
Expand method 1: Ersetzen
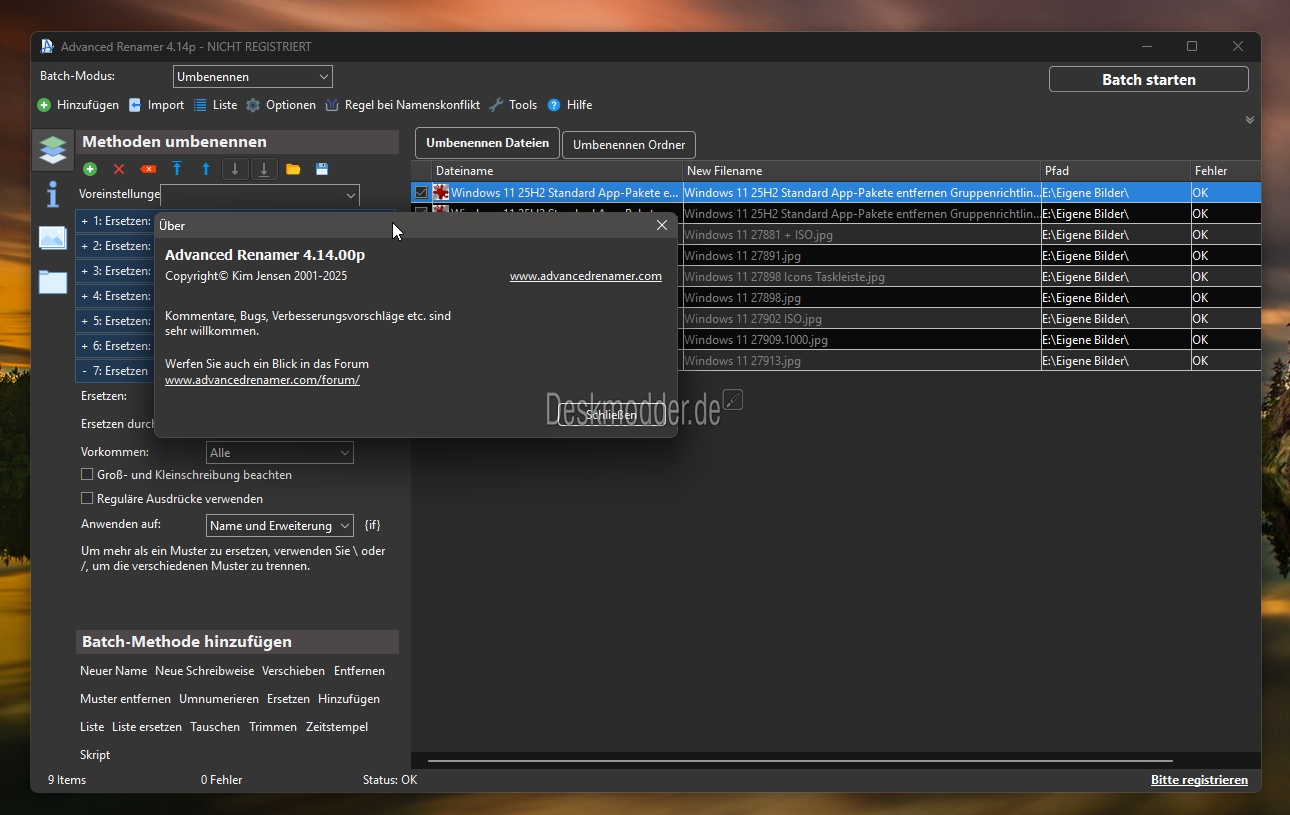pos(85,221)
